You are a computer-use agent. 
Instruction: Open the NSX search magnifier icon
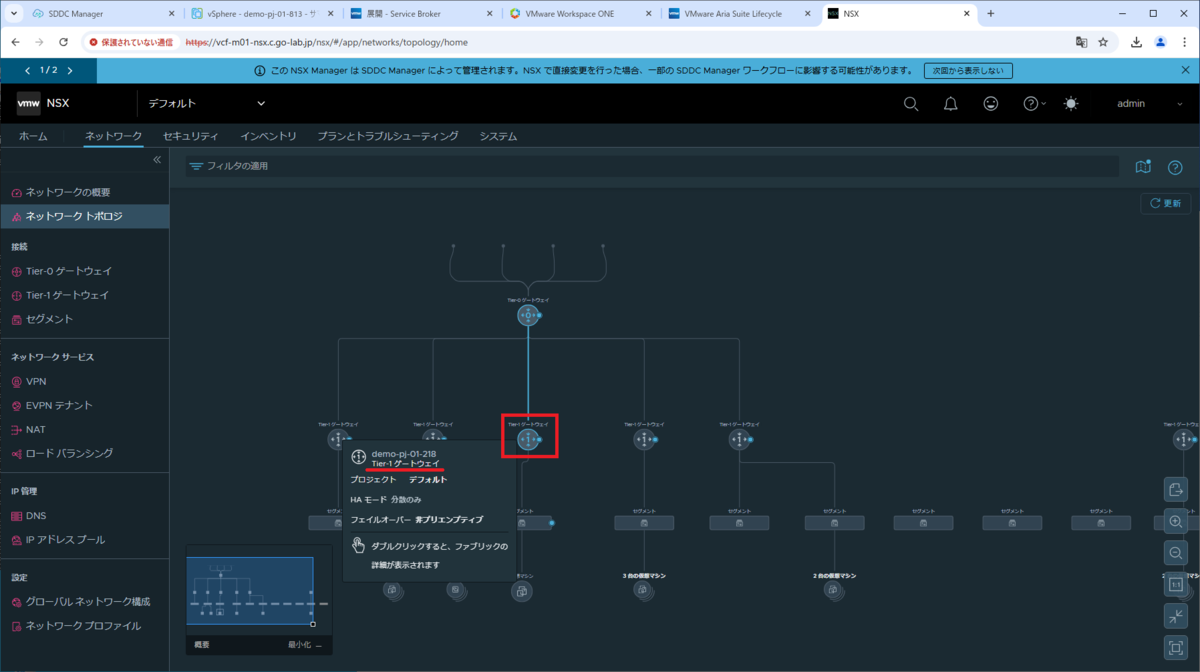[911, 104]
